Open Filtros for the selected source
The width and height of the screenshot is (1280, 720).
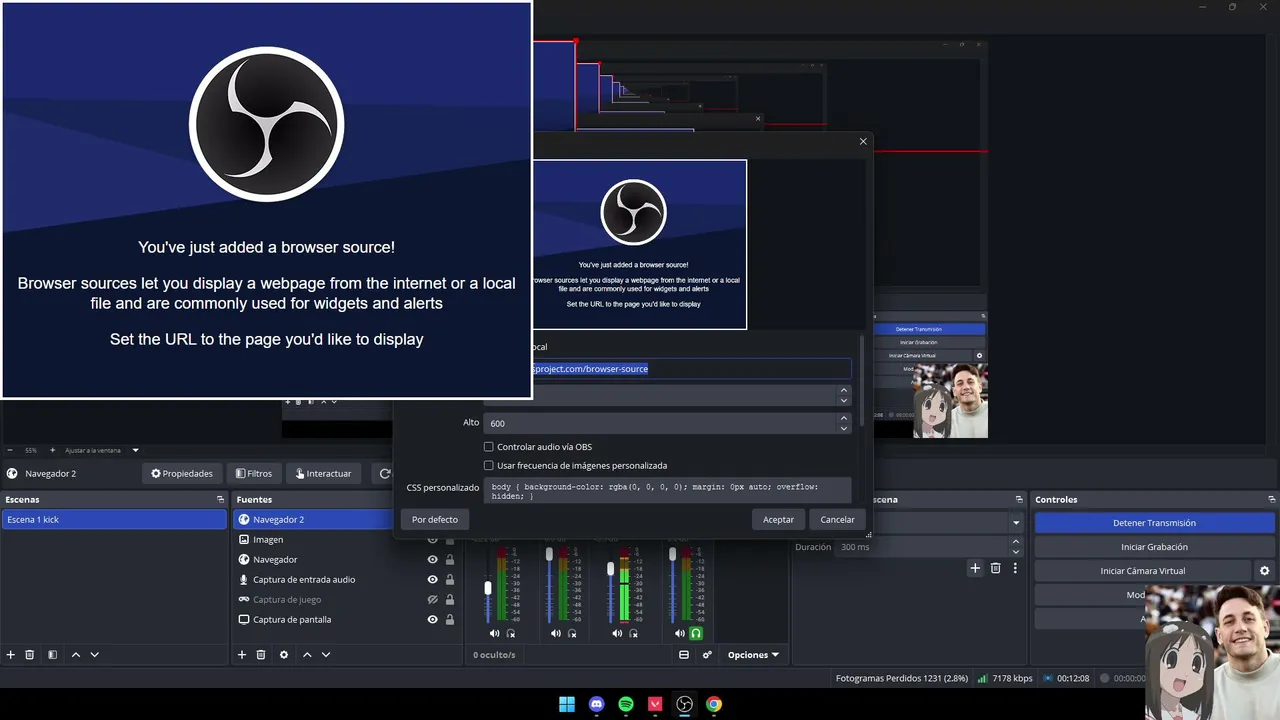tap(253, 473)
